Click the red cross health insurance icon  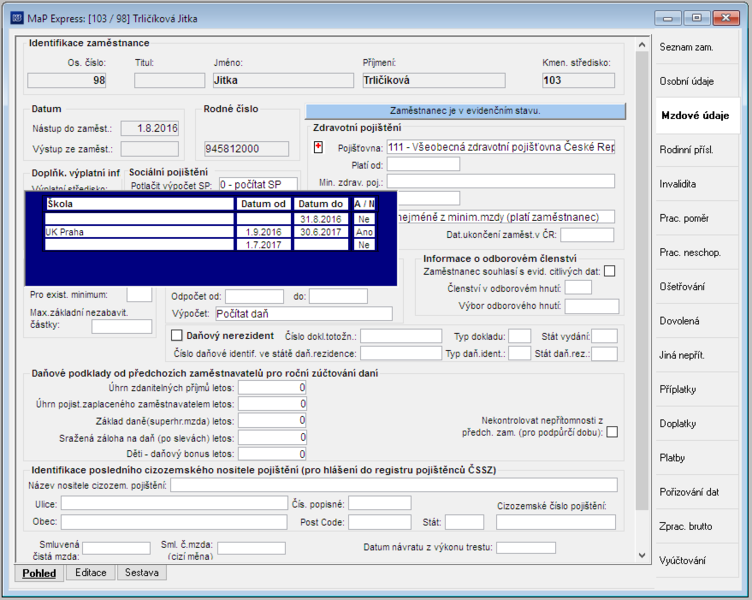[318, 147]
